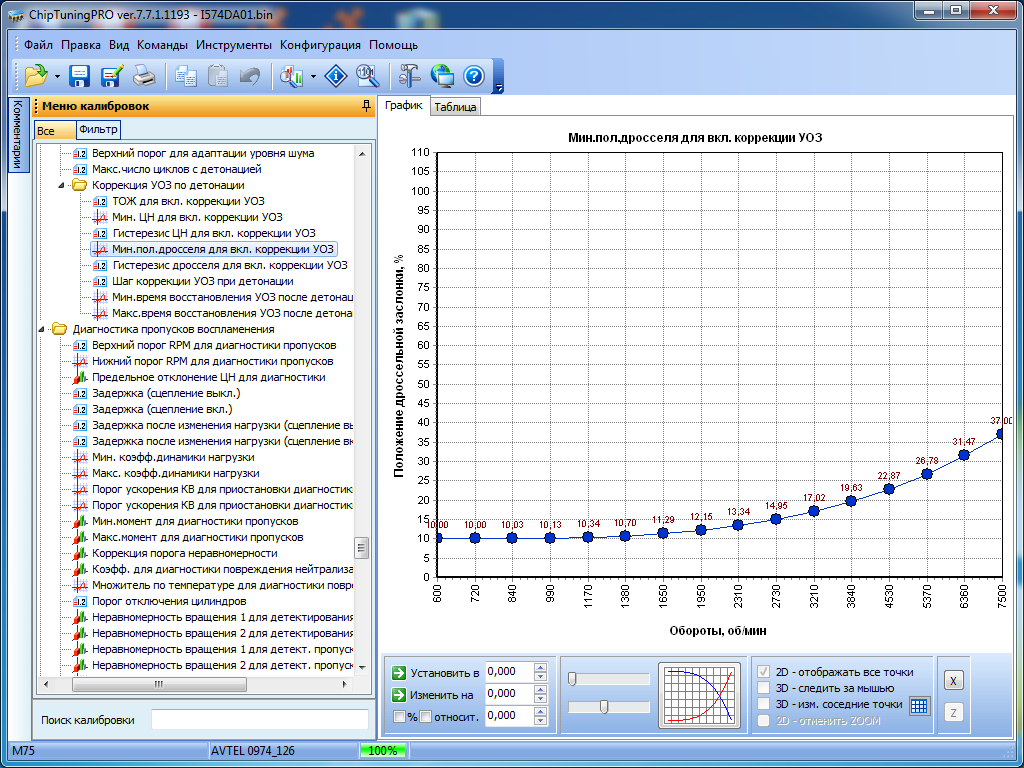Screen dimensions: 1024x768
Task: Open help with the question mark icon
Action: pos(473,75)
